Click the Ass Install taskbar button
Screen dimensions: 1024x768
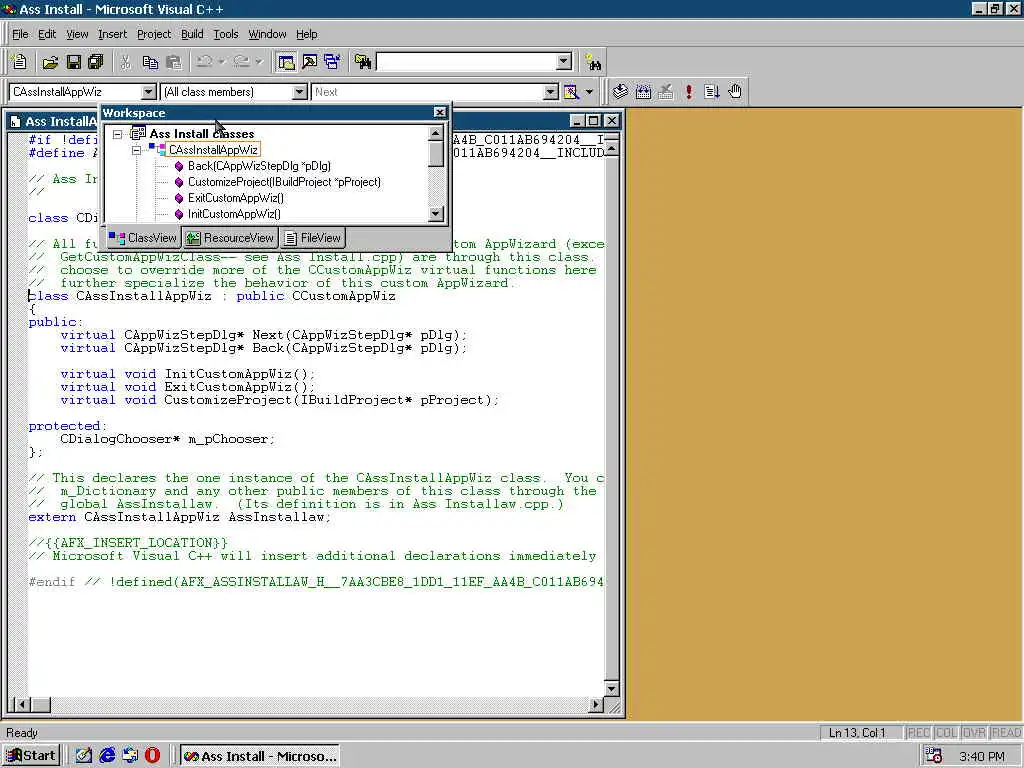260,756
